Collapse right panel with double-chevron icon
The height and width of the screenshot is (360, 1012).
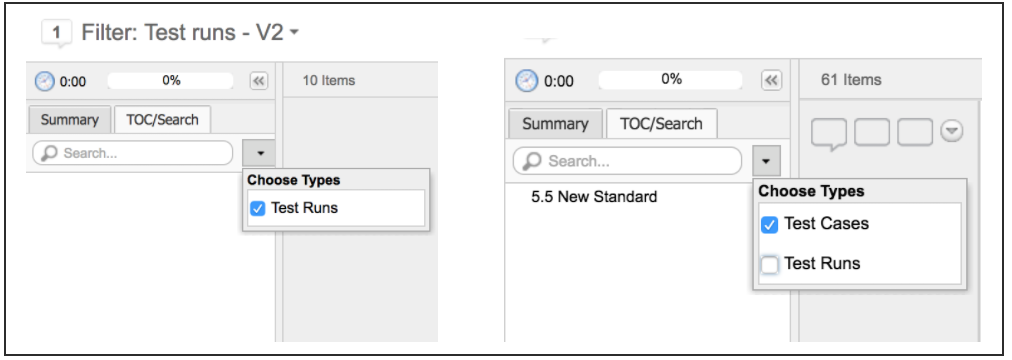(771, 81)
